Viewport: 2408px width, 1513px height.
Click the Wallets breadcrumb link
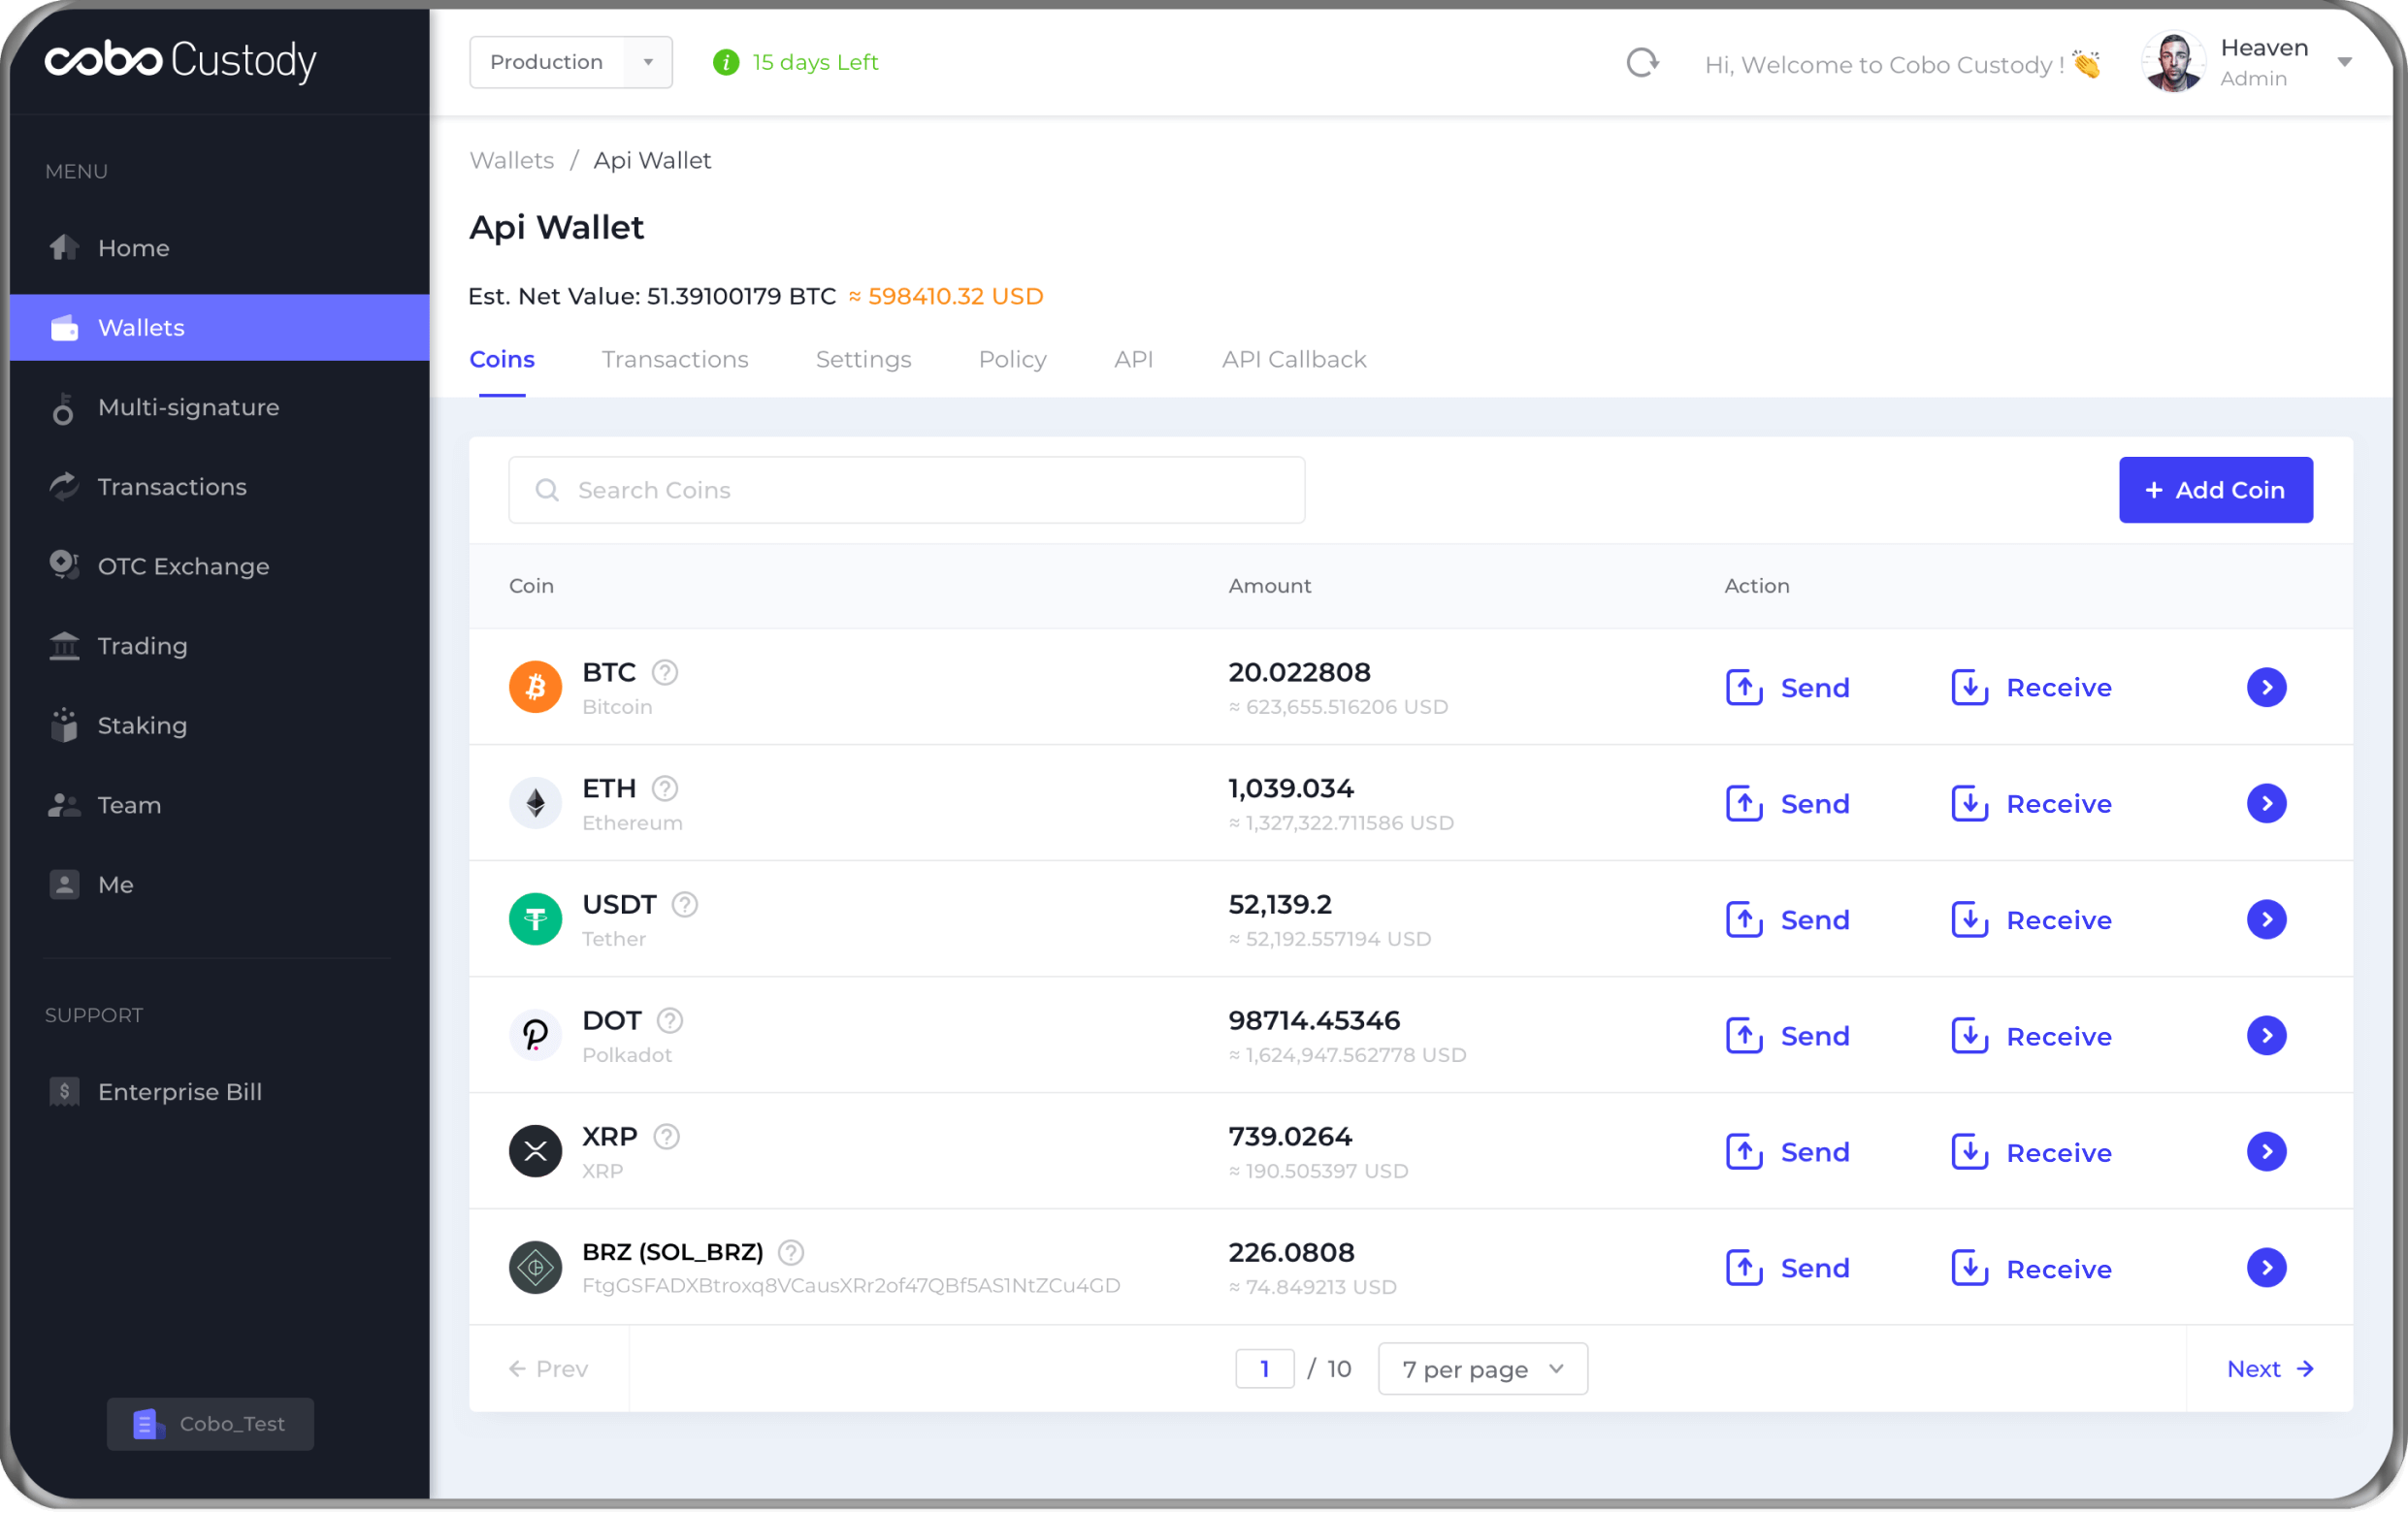click(x=512, y=160)
